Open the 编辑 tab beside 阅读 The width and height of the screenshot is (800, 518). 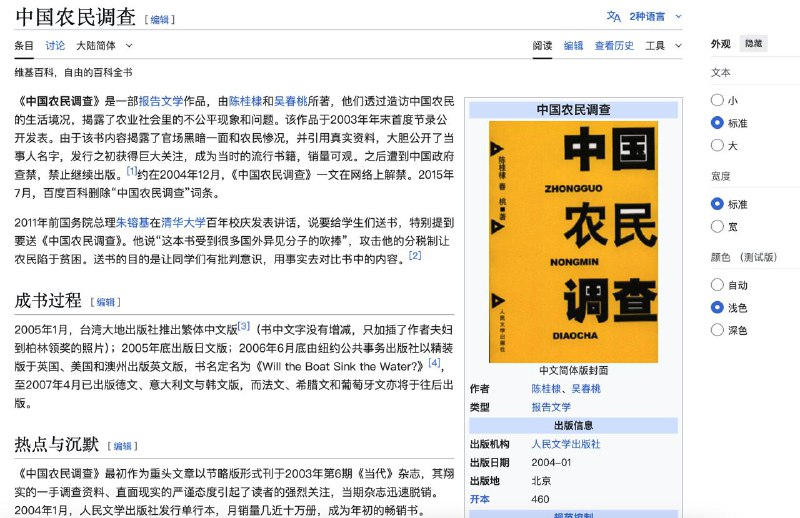pos(573,46)
